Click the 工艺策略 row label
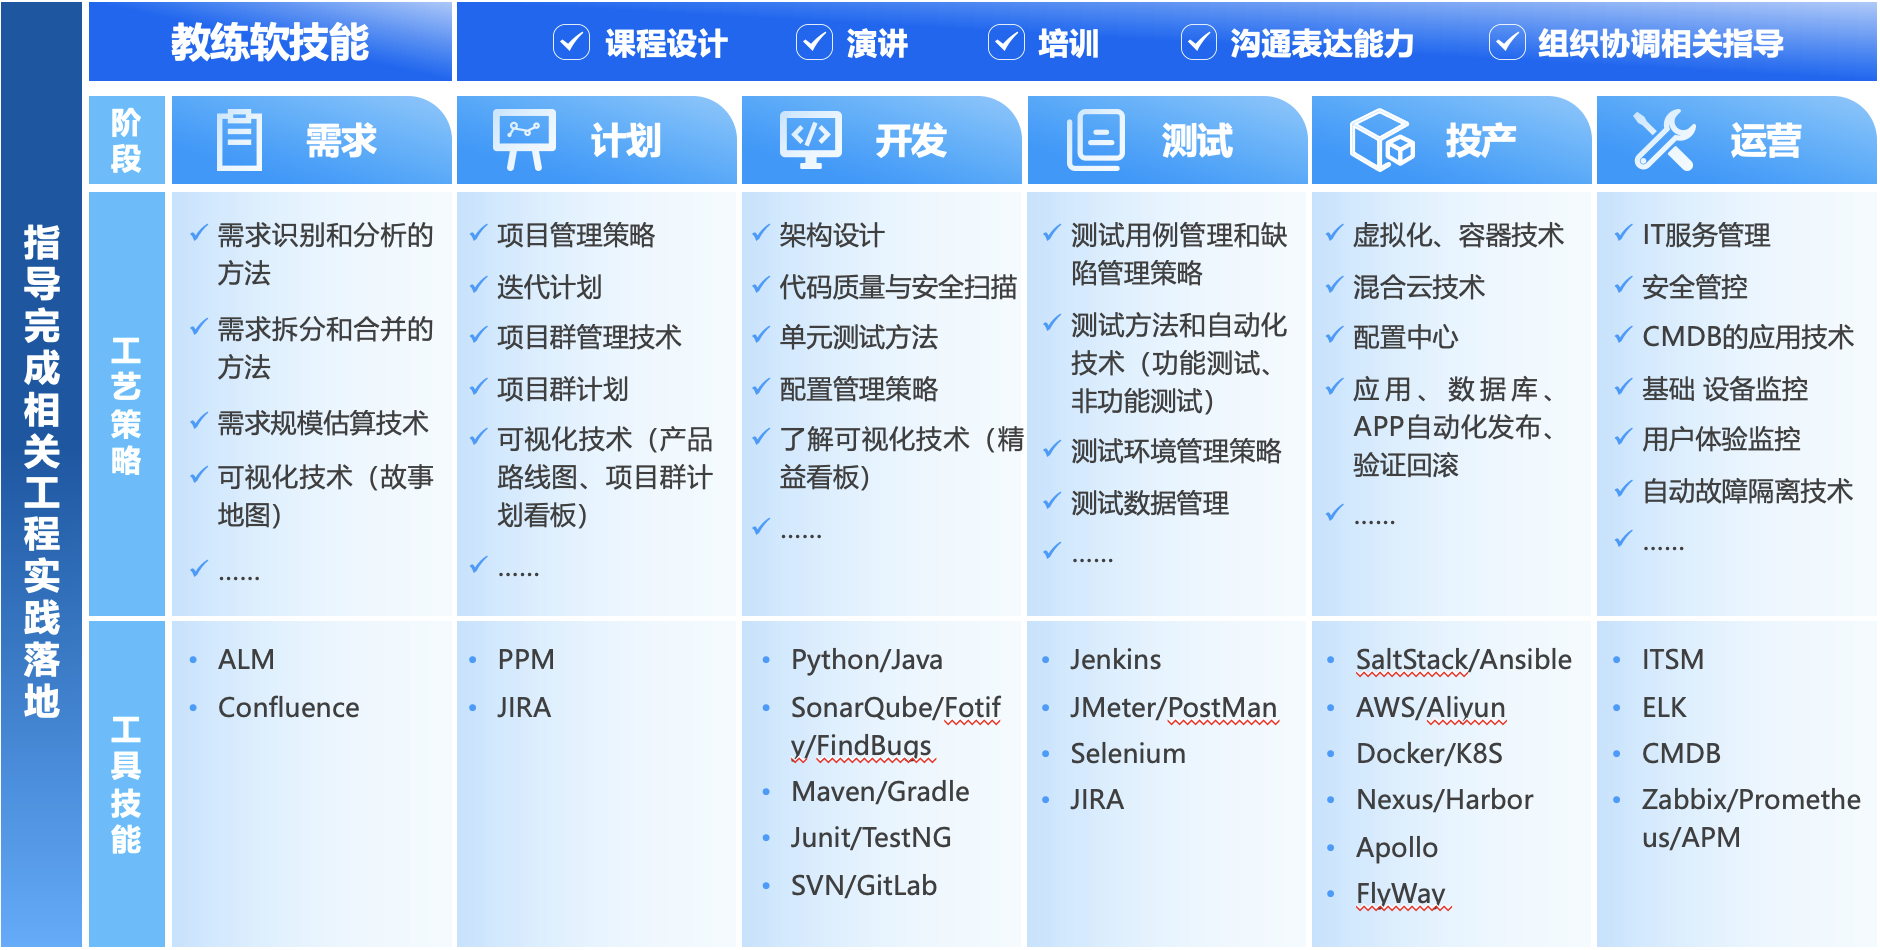Image resolution: width=1880 pixels, height=950 pixels. [x=127, y=404]
